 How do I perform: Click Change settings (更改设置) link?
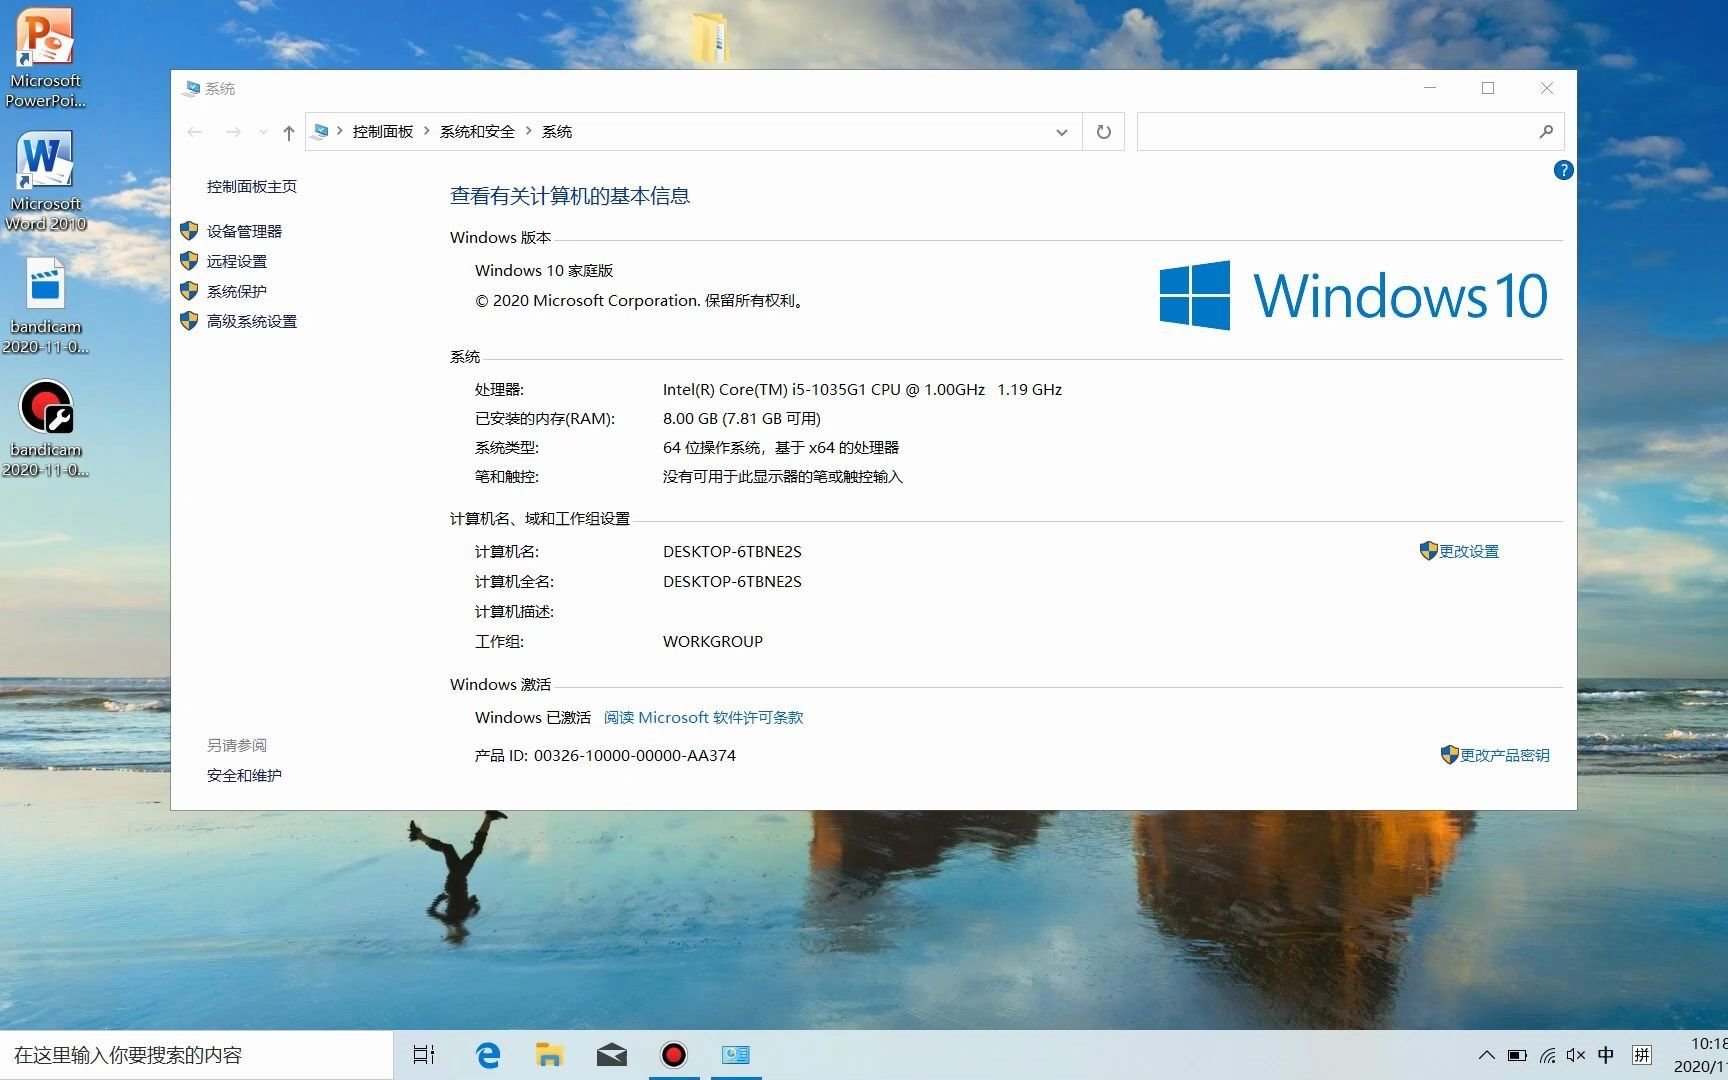tap(1469, 551)
